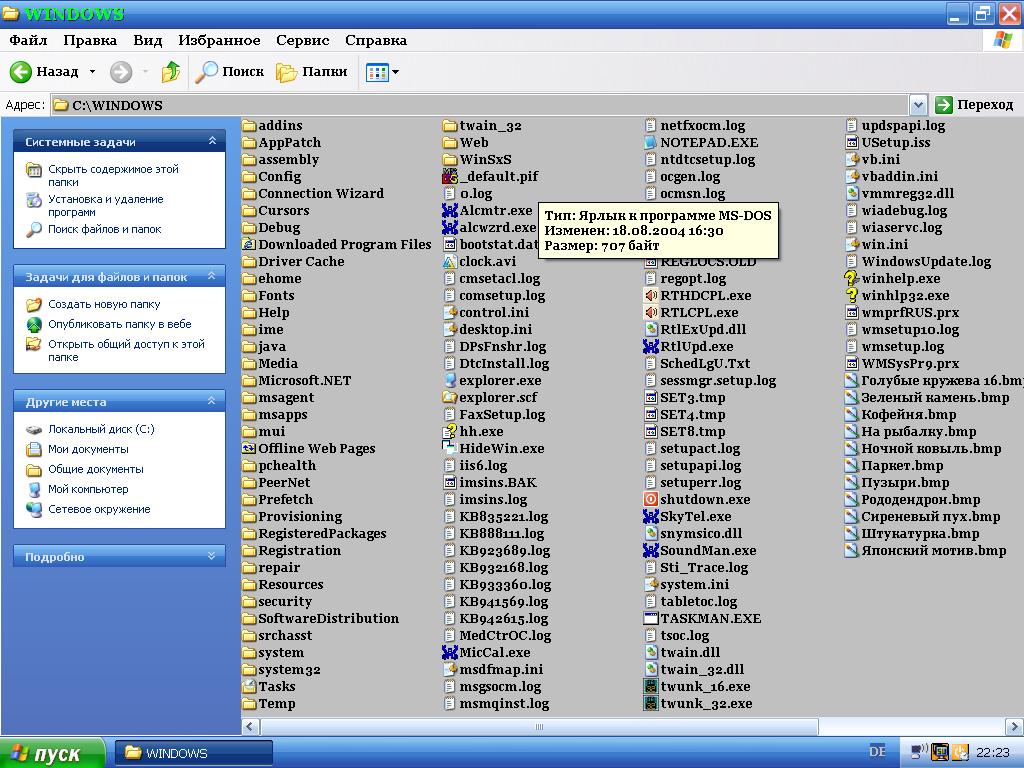This screenshot has height=768, width=1024.
Task: Click Опубликовать папку в вебе link
Action: tap(120, 324)
